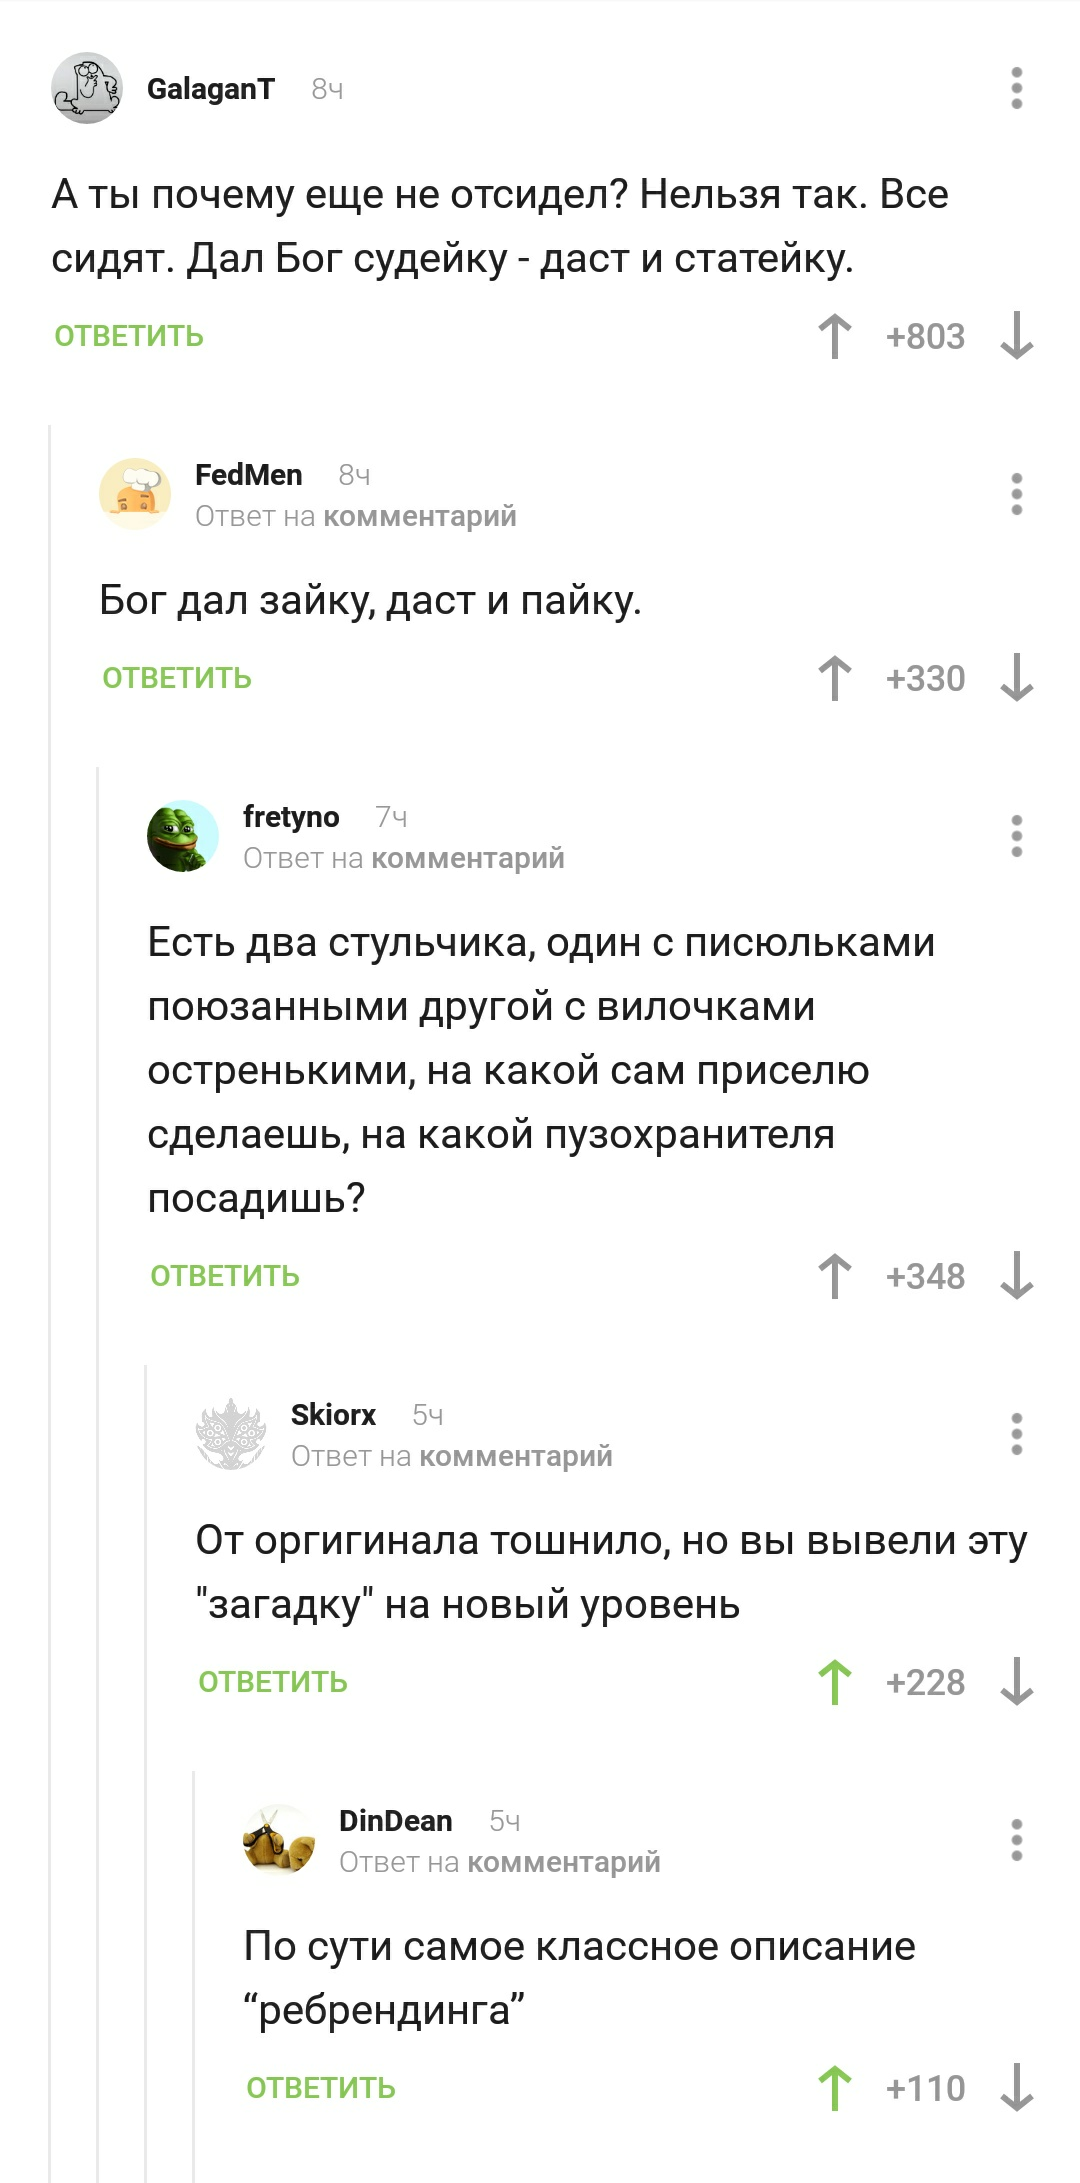Viewport: 1080px width, 2183px height.
Task: Go to parent comment from Skiorx's reply
Action: [x=515, y=1456]
